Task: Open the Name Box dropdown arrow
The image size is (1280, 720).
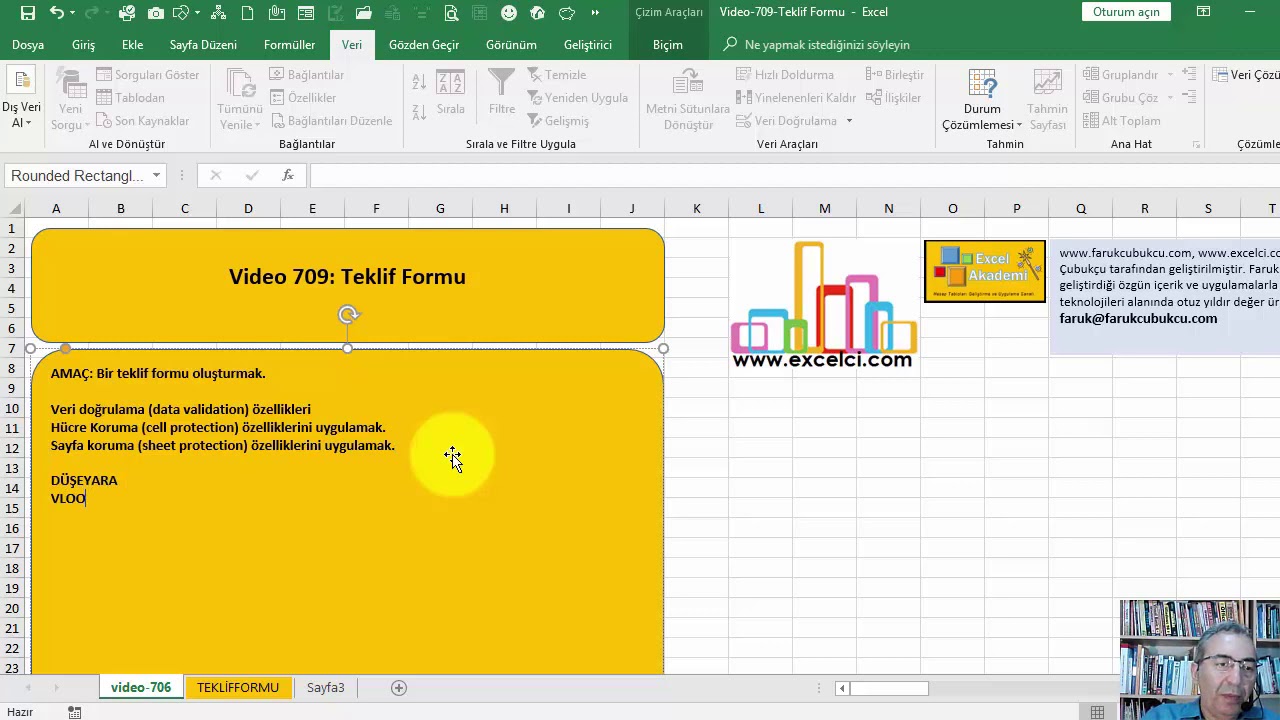Action: tap(156, 176)
